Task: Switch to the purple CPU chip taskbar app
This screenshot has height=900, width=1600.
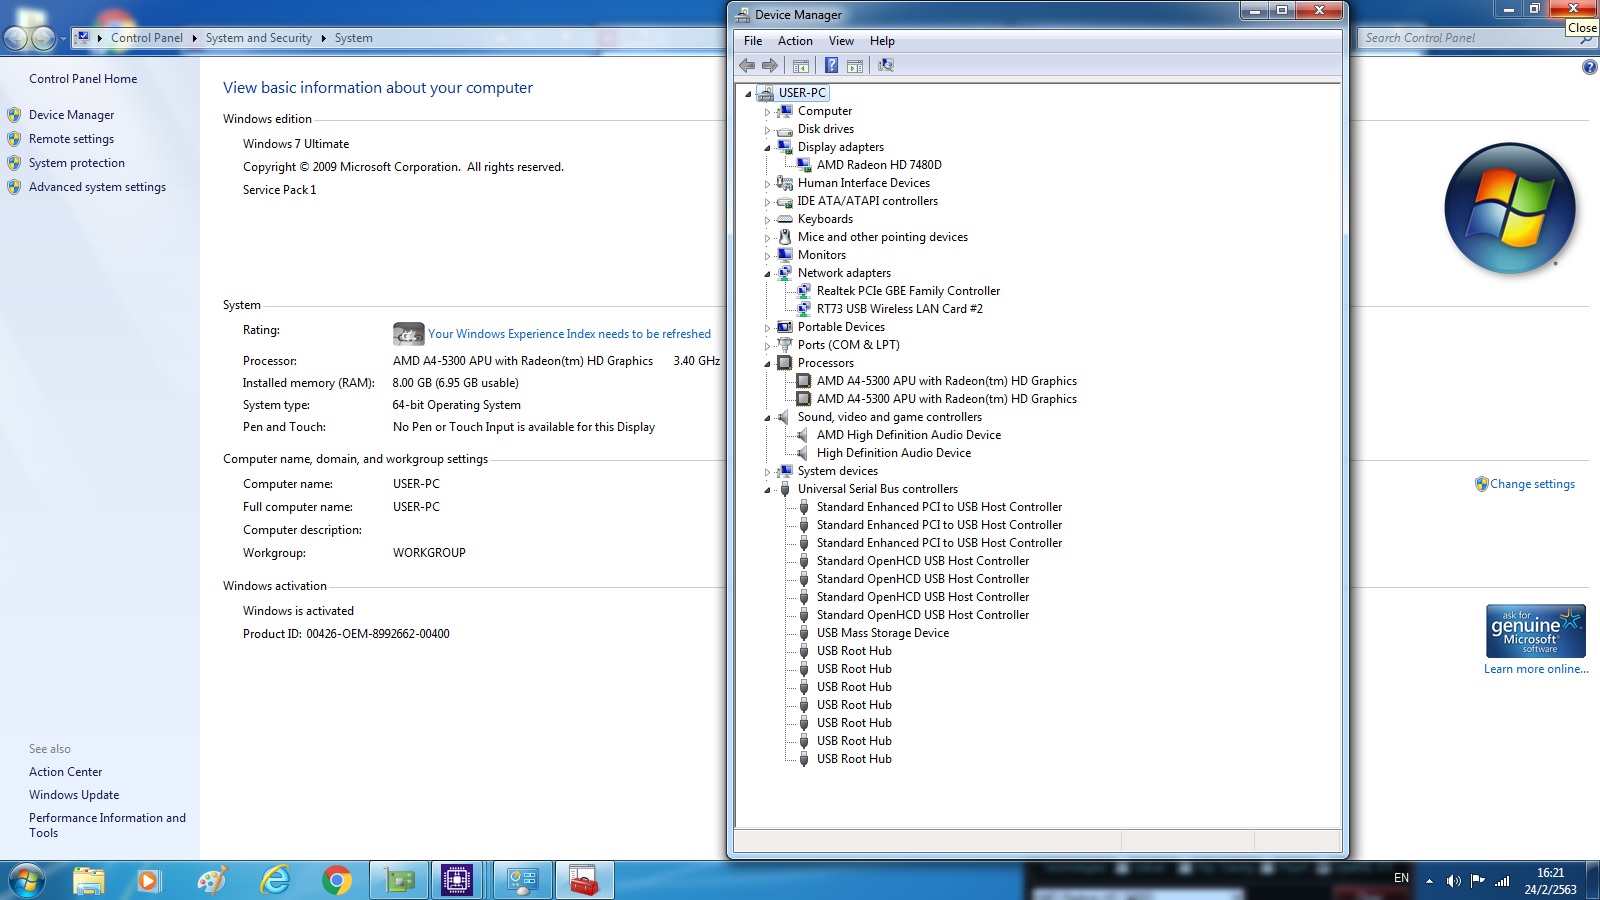Action: coord(457,881)
